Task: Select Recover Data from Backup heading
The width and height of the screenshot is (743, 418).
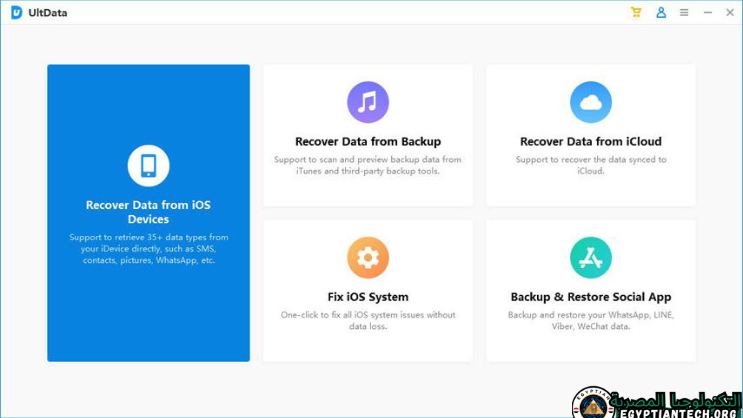Action: tap(367, 142)
